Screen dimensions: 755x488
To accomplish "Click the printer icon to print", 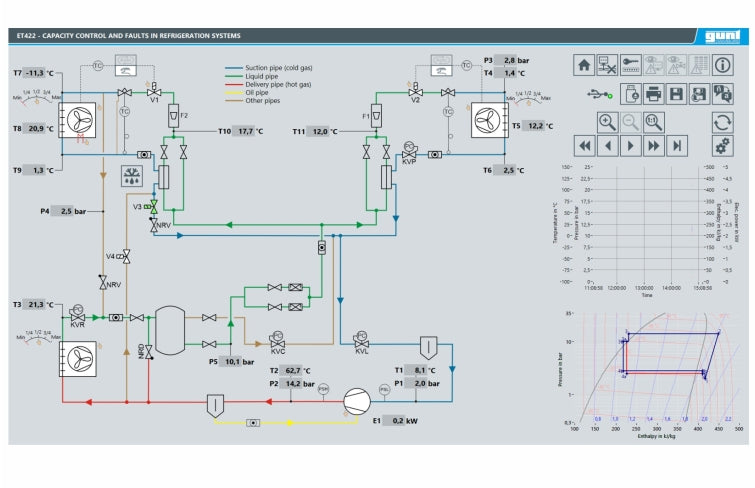I will (654, 94).
